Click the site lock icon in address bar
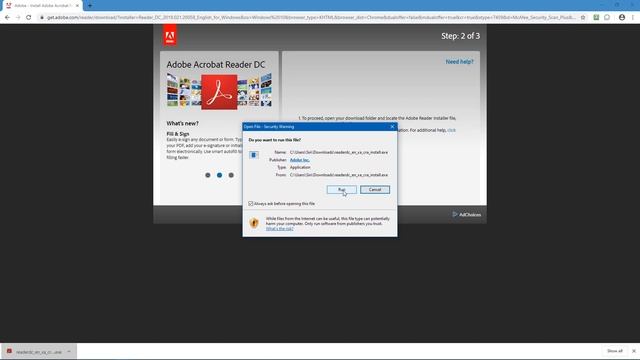This screenshot has width=640, height=360. pyautogui.click(x=42, y=18)
